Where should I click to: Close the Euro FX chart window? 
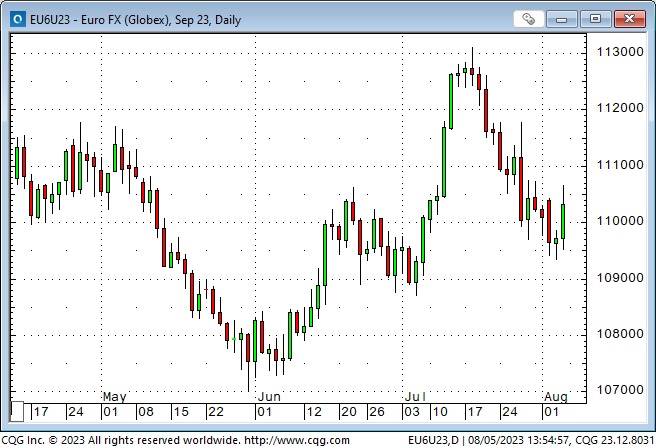[x=629, y=19]
